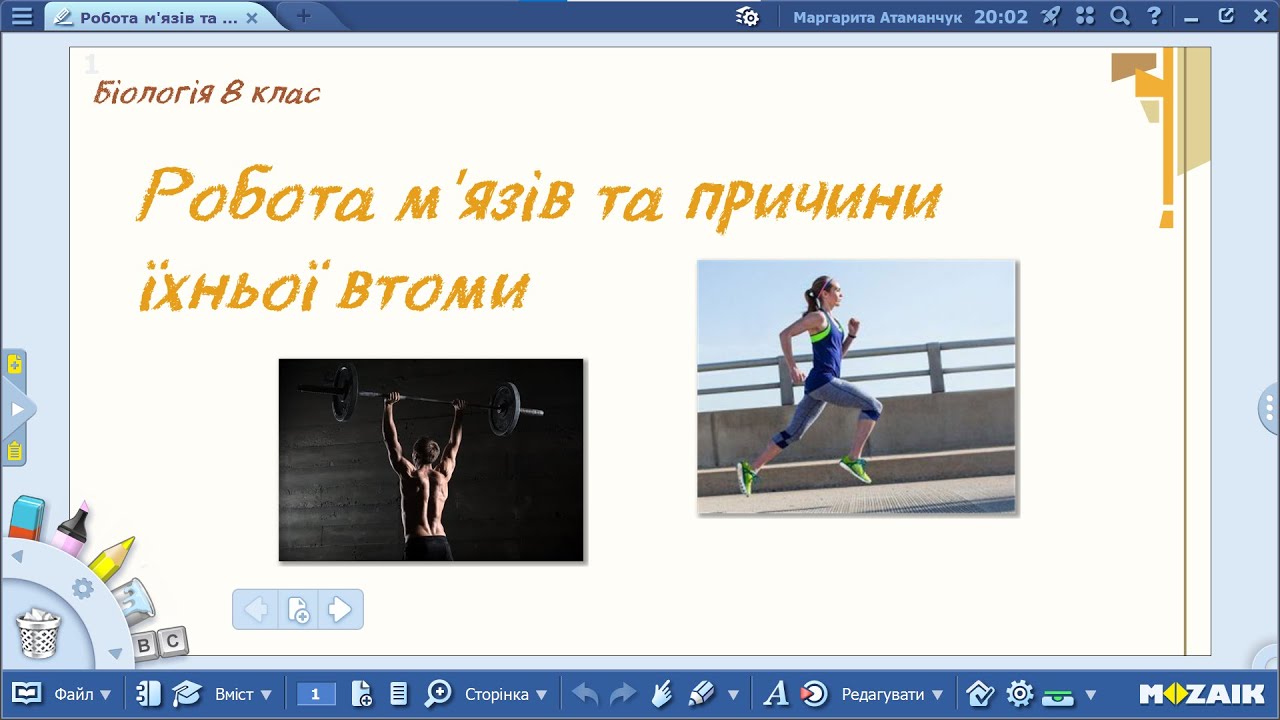The height and width of the screenshot is (720, 1280).
Task: Select the ABC letter blocks text tool
Action: click(x=159, y=643)
